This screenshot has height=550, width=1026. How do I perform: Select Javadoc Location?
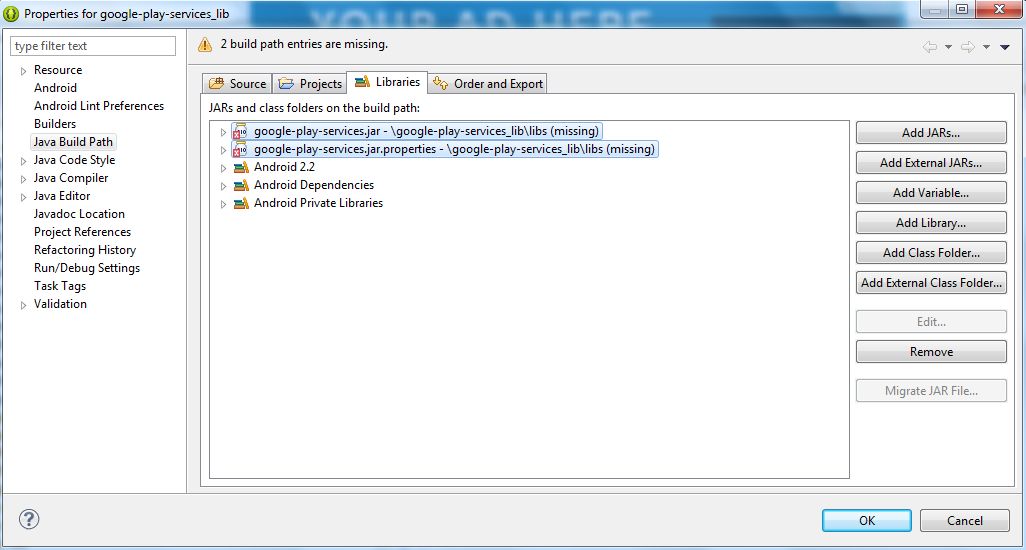pos(79,214)
